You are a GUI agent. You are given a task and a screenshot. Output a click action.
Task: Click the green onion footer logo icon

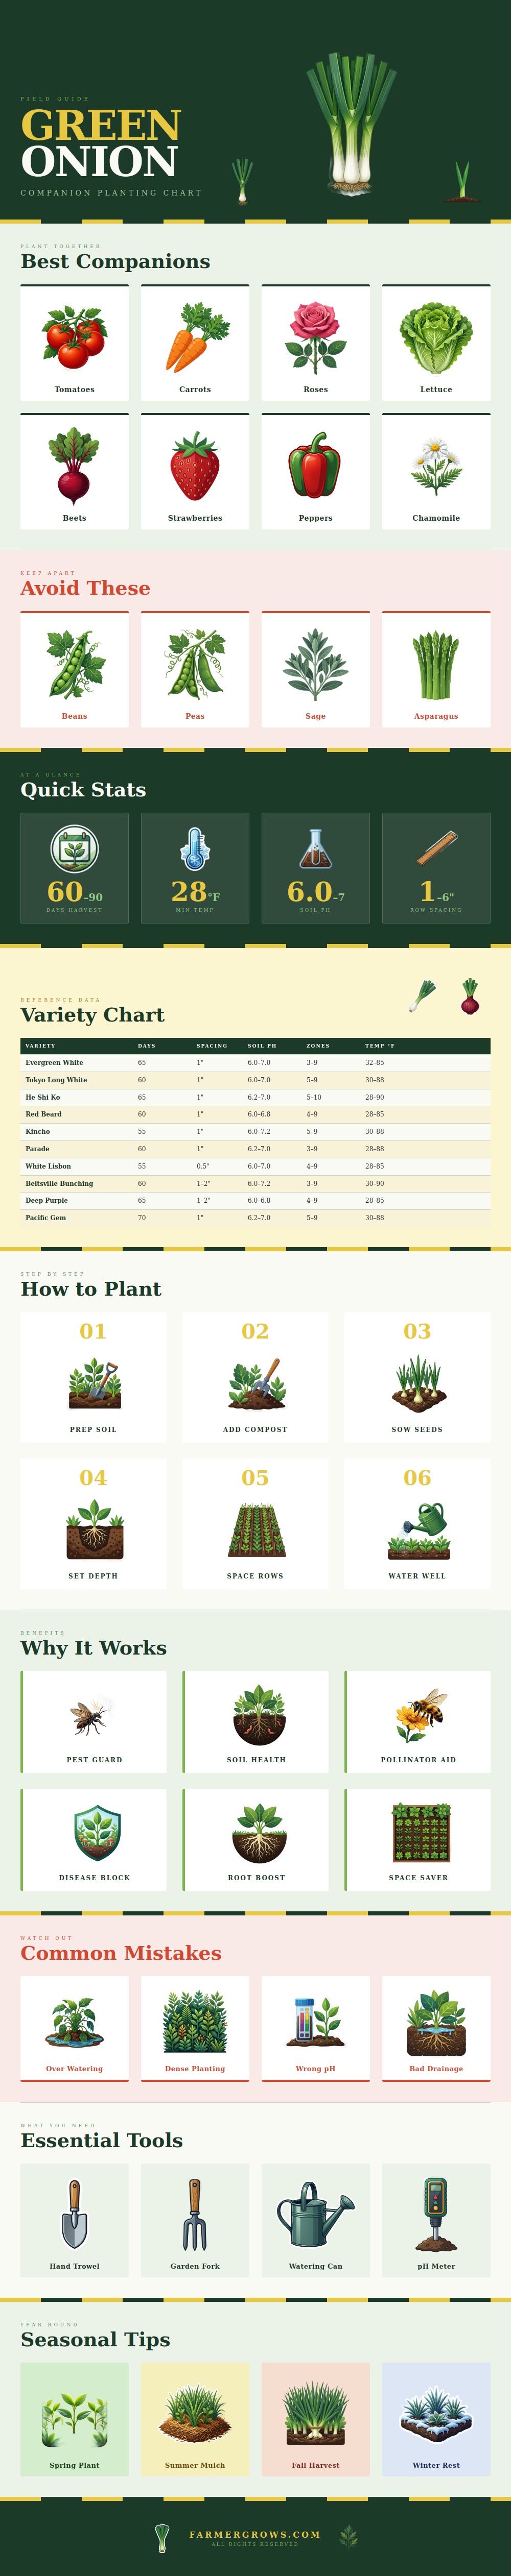point(162,2537)
